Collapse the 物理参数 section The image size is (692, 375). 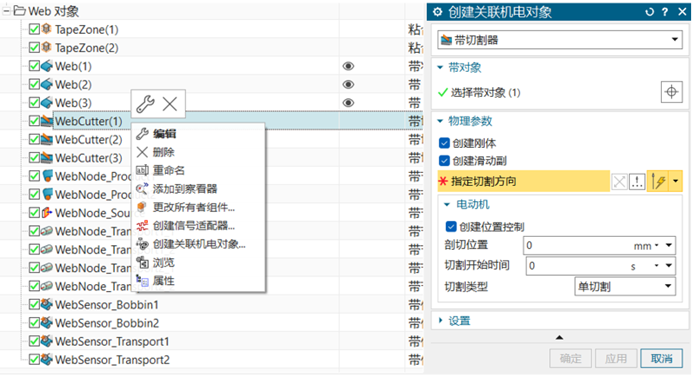click(x=440, y=121)
